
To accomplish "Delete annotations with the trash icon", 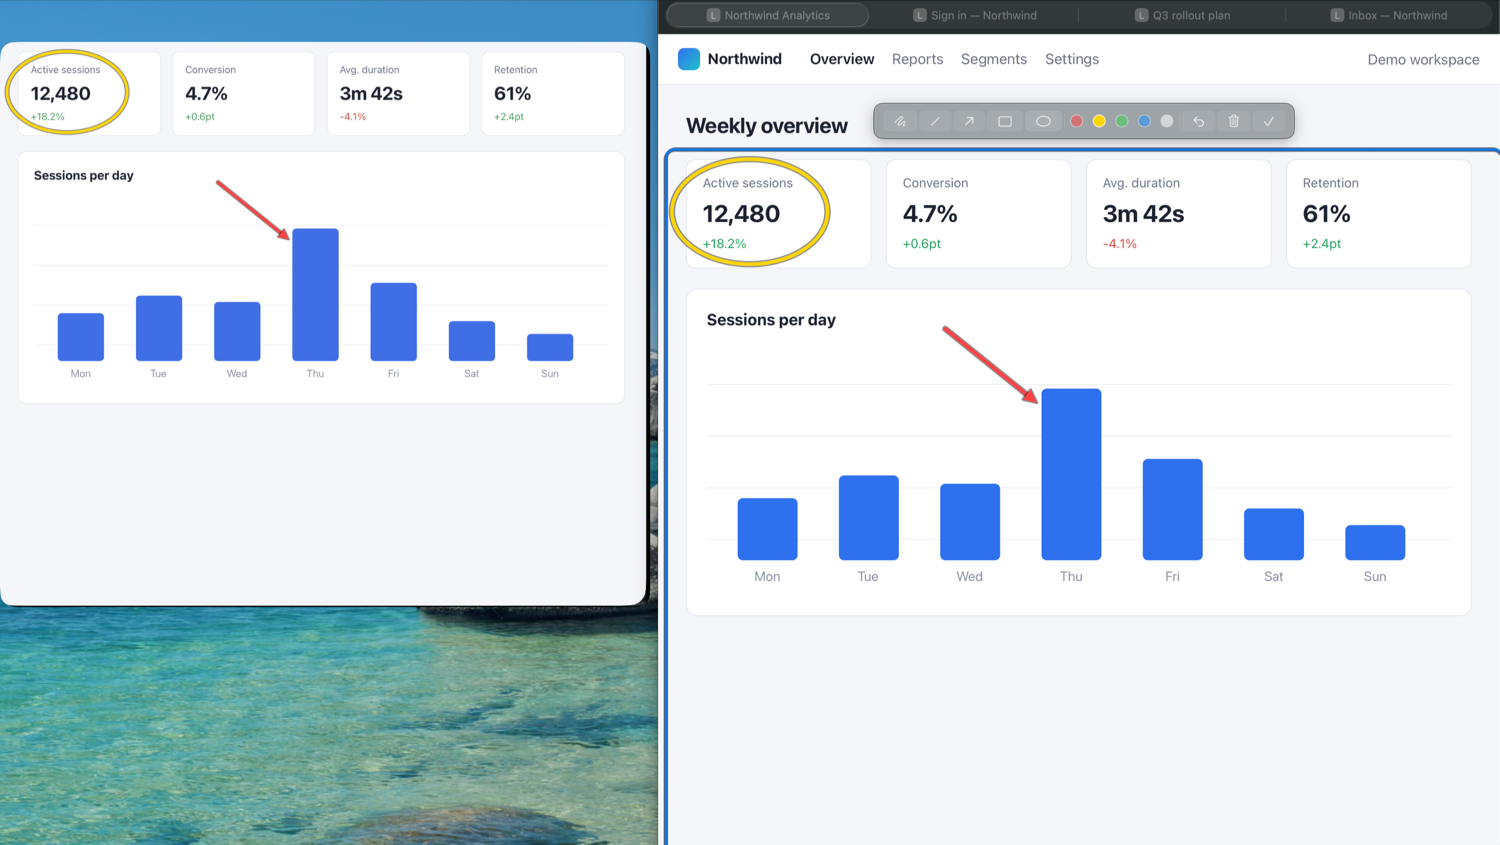I will click(x=1234, y=121).
